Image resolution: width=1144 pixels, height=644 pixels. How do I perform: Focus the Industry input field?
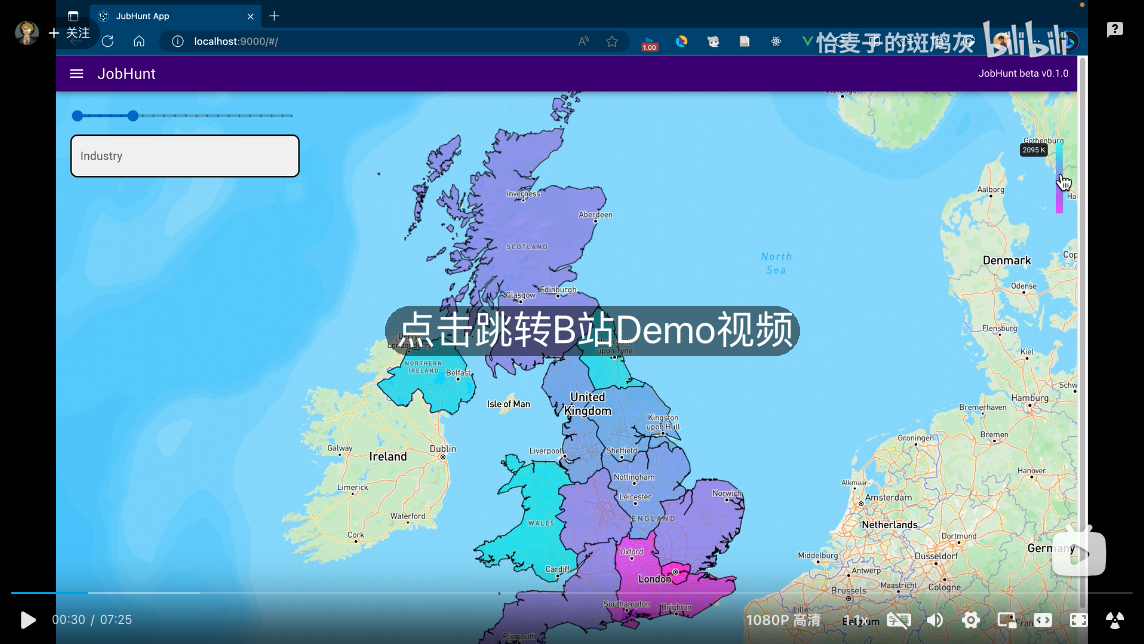click(185, 156)
